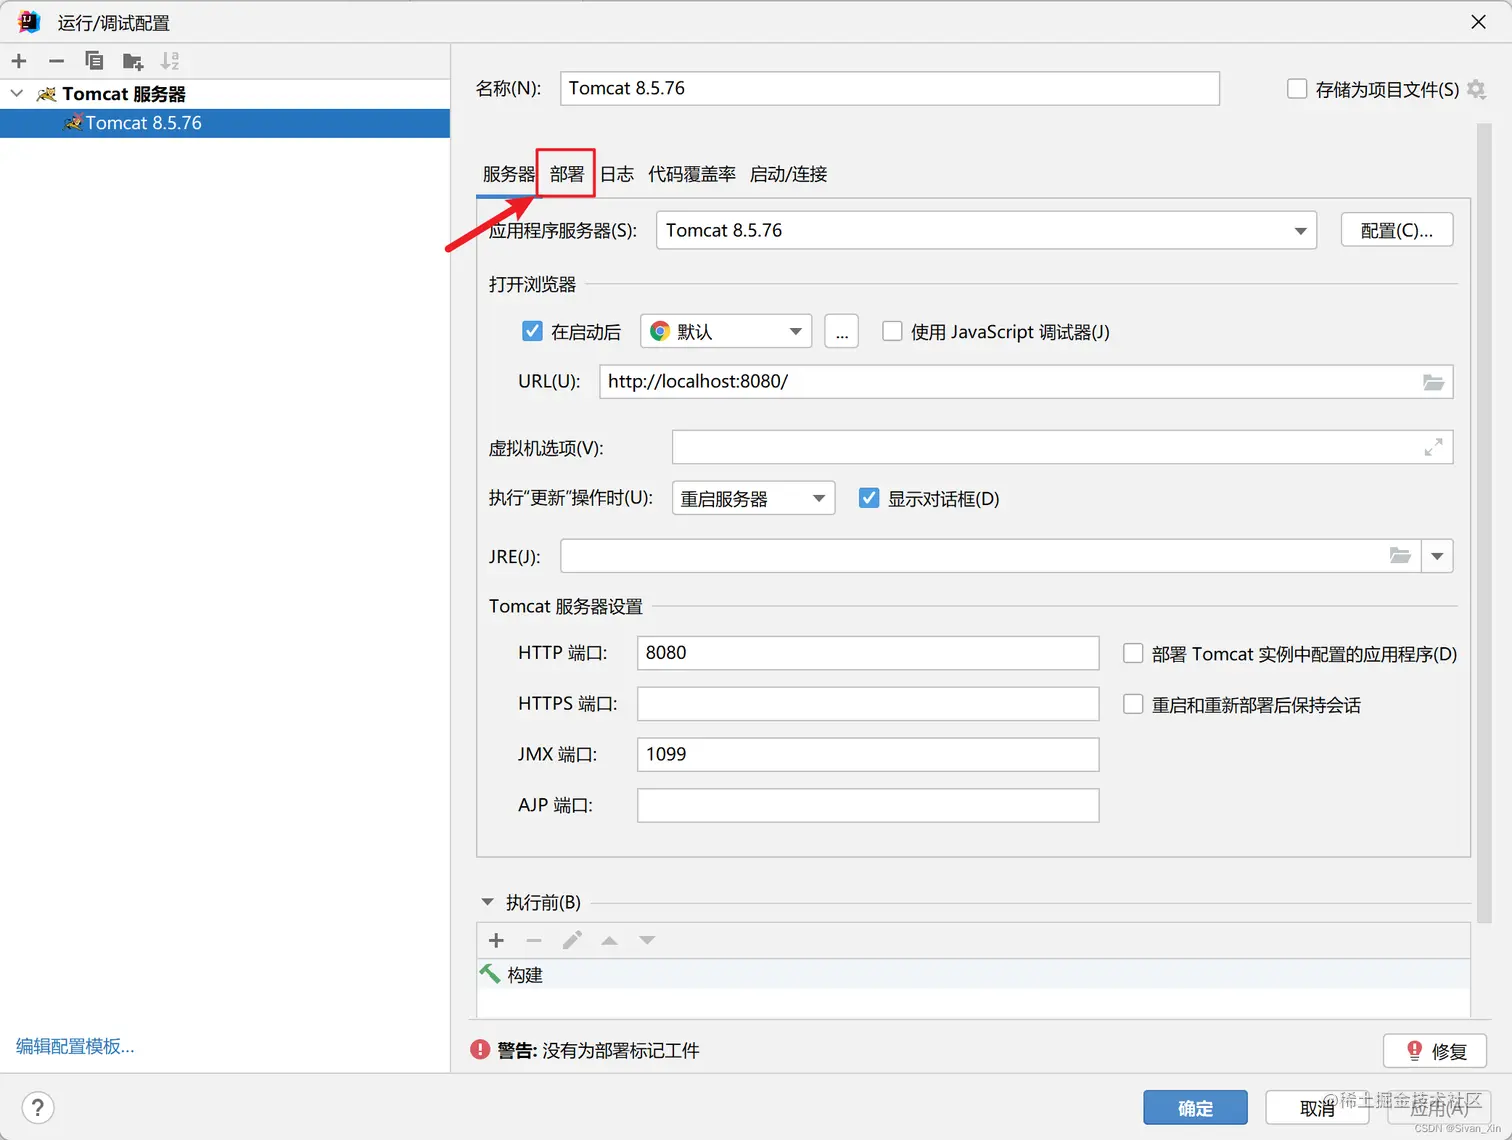Expand the VM options field
Viewport: 1512px width, 1140px height.
point(1433,447)
